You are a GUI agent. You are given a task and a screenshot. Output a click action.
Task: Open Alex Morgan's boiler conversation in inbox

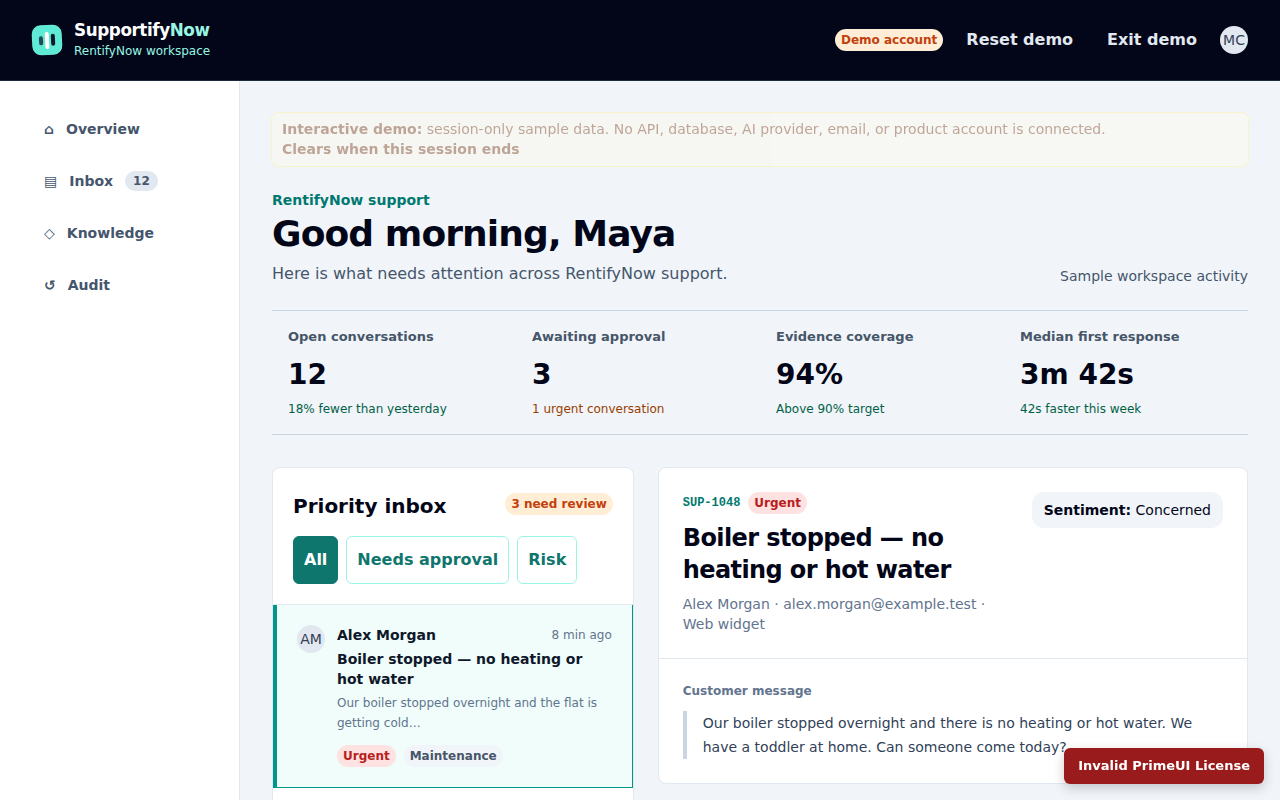coord(453,696)
